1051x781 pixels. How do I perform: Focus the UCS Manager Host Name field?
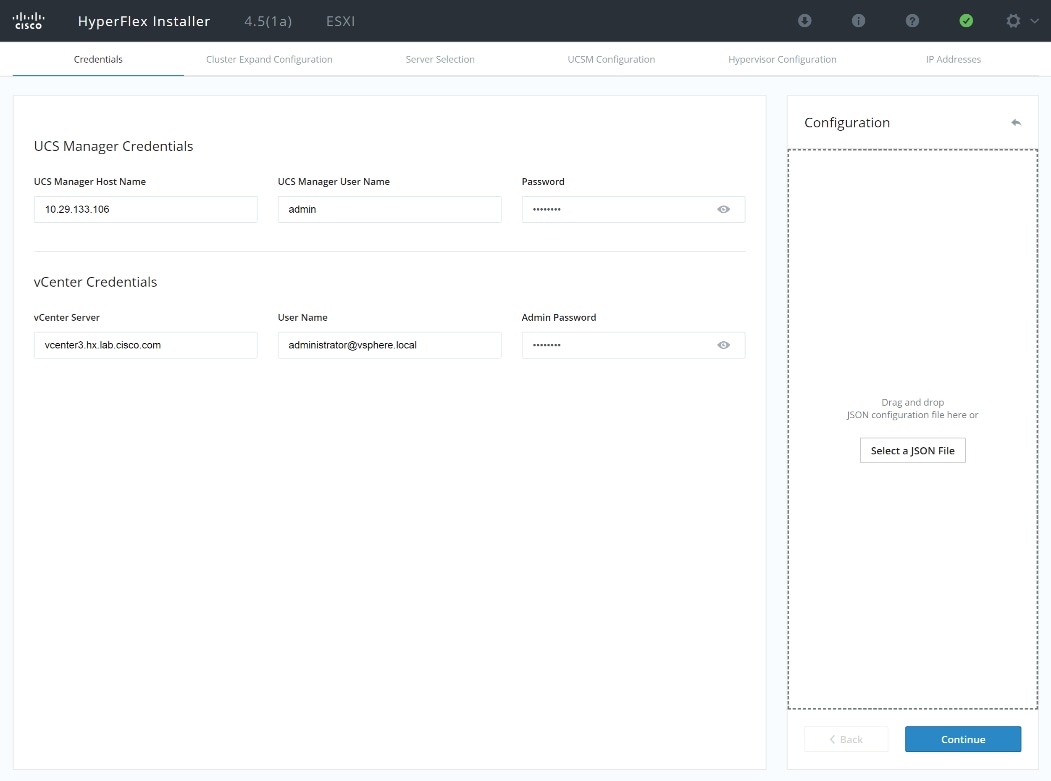point(145,209)
